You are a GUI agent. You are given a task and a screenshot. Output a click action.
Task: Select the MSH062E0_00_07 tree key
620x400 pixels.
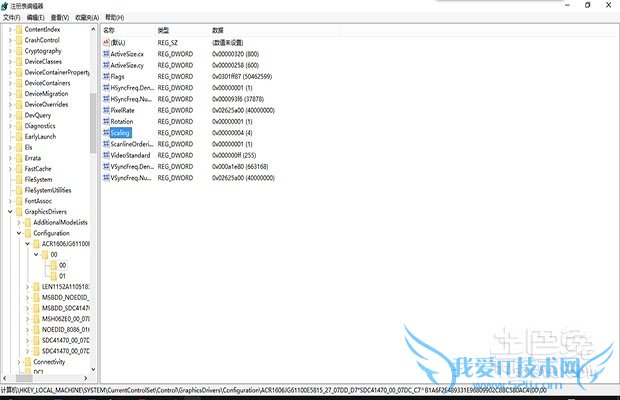pyautogui.click(x=66, y=319)
